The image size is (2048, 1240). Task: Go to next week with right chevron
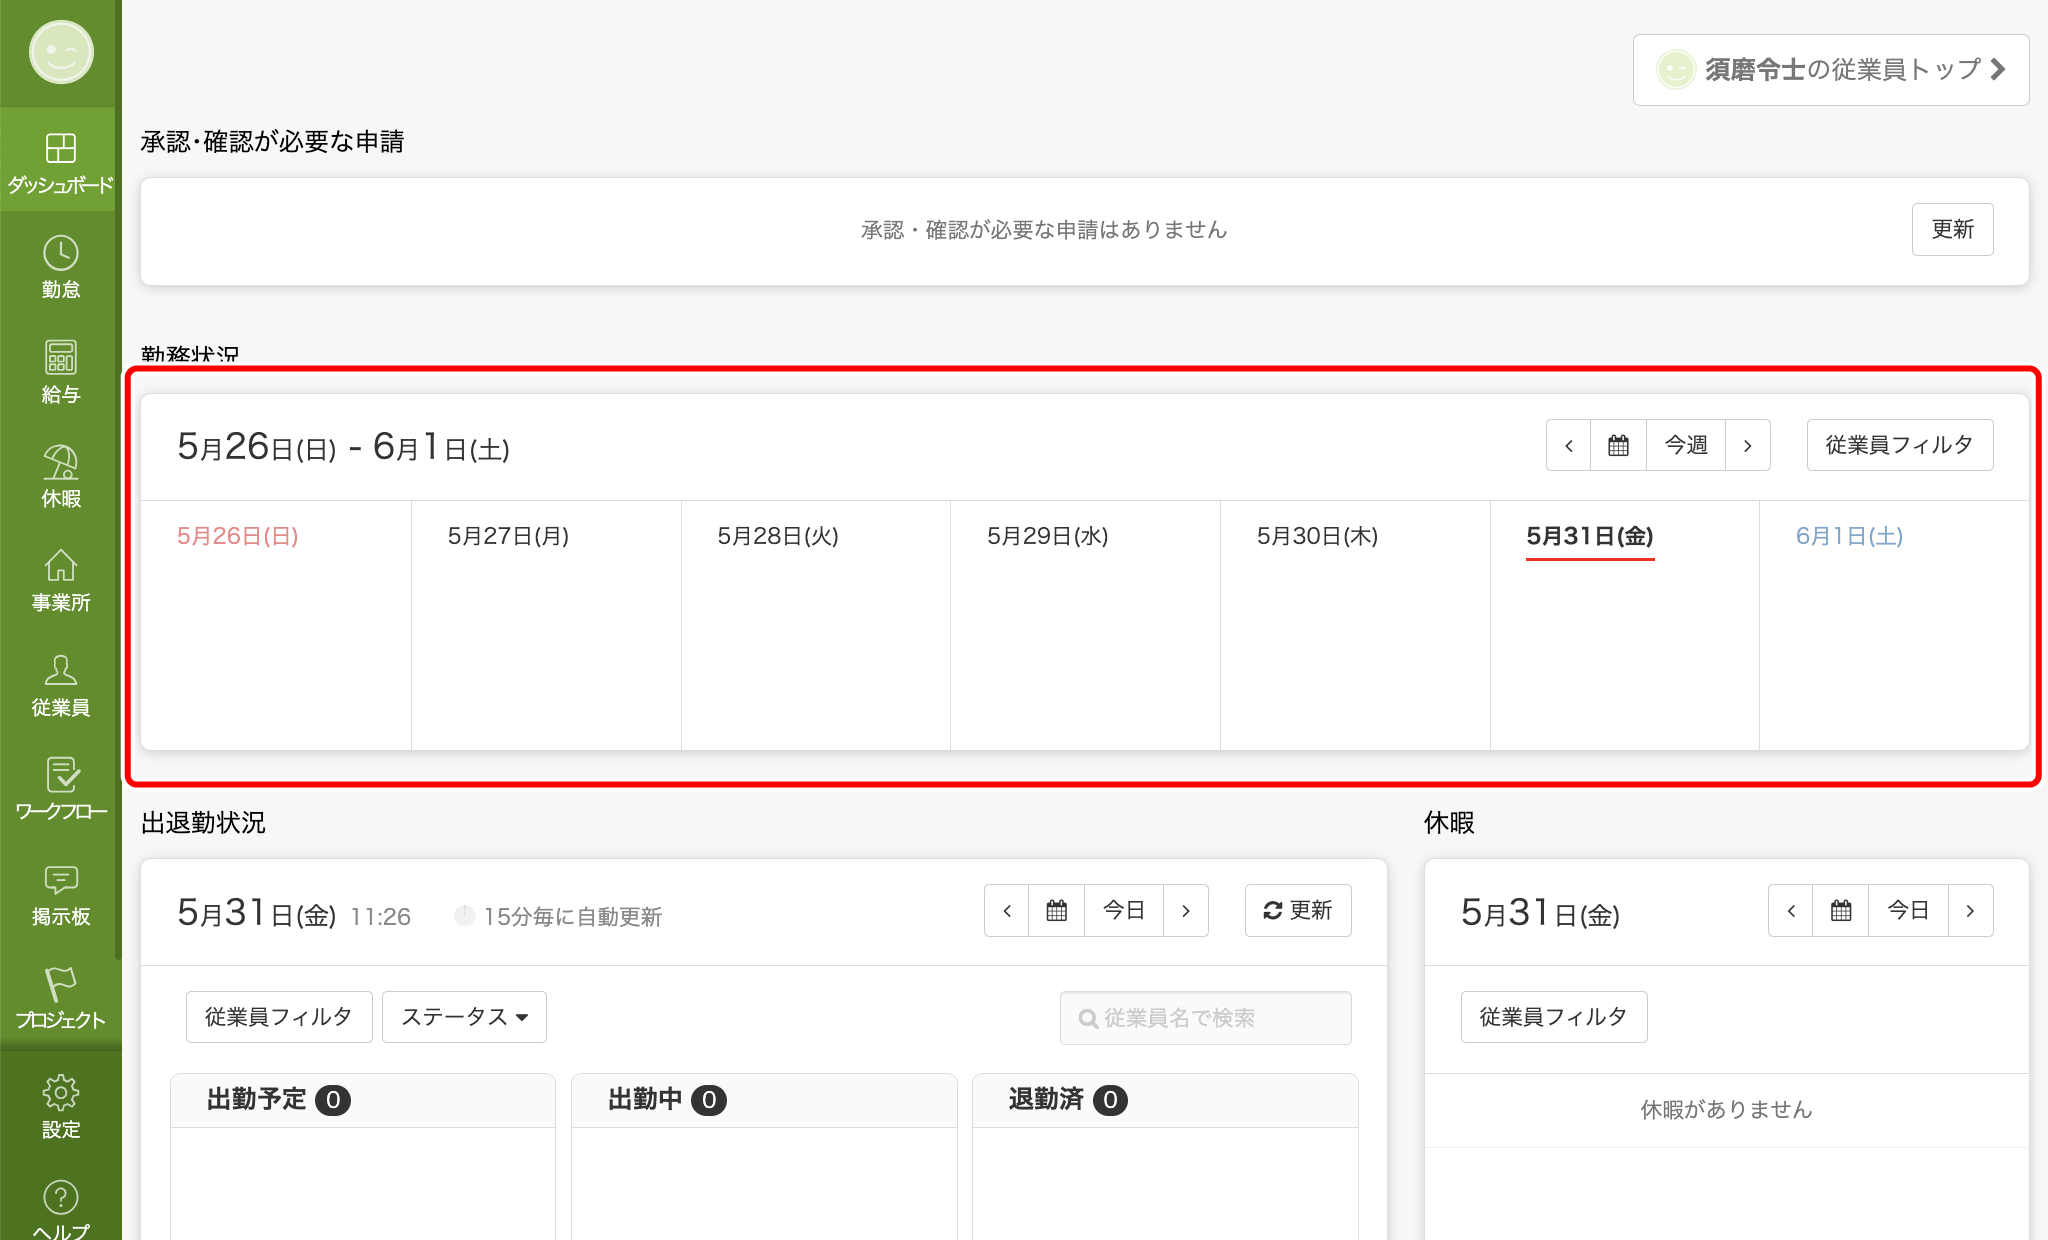(1747, 446)
